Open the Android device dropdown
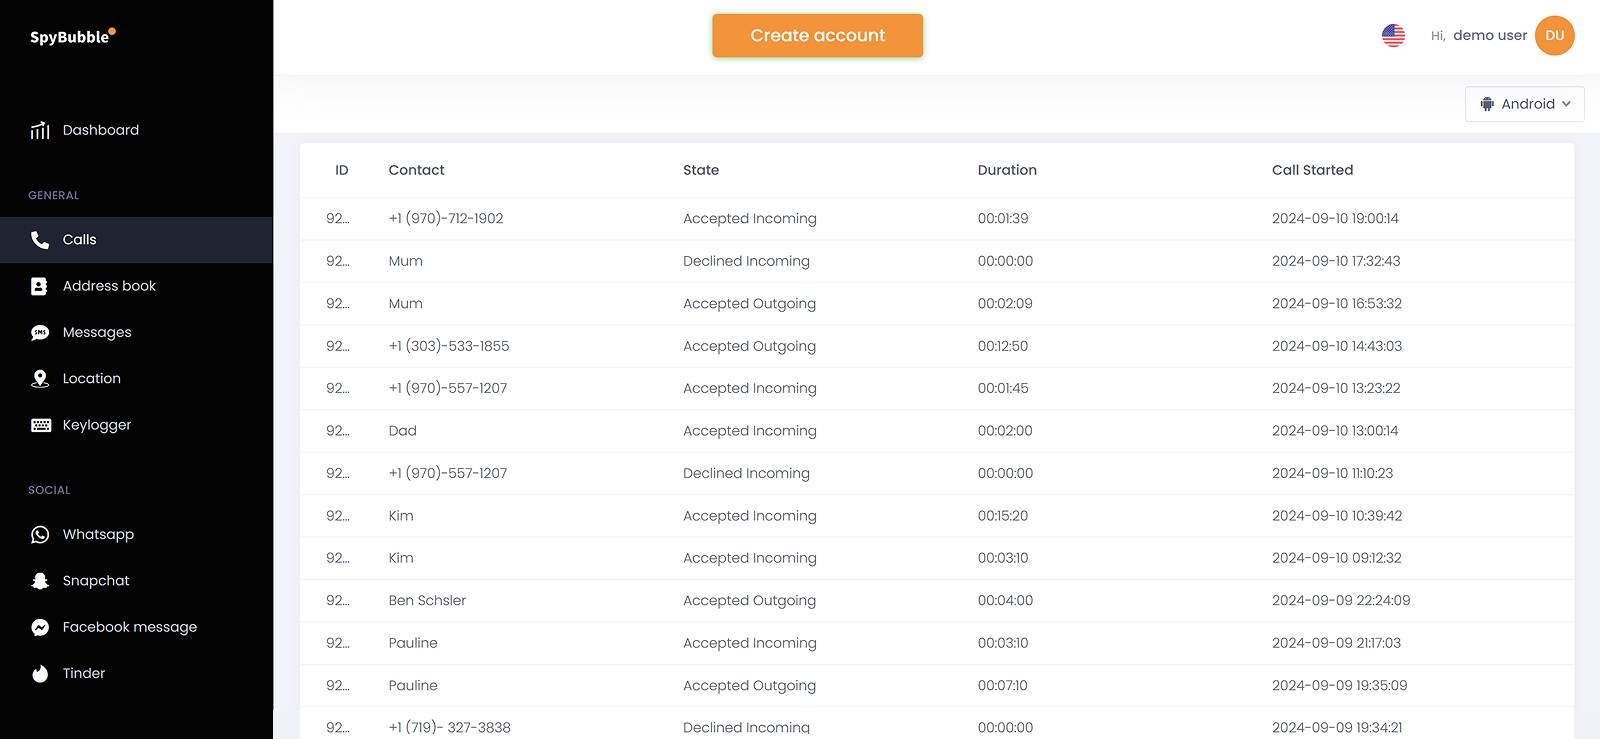1600x739 pixels. point(1524,104)
